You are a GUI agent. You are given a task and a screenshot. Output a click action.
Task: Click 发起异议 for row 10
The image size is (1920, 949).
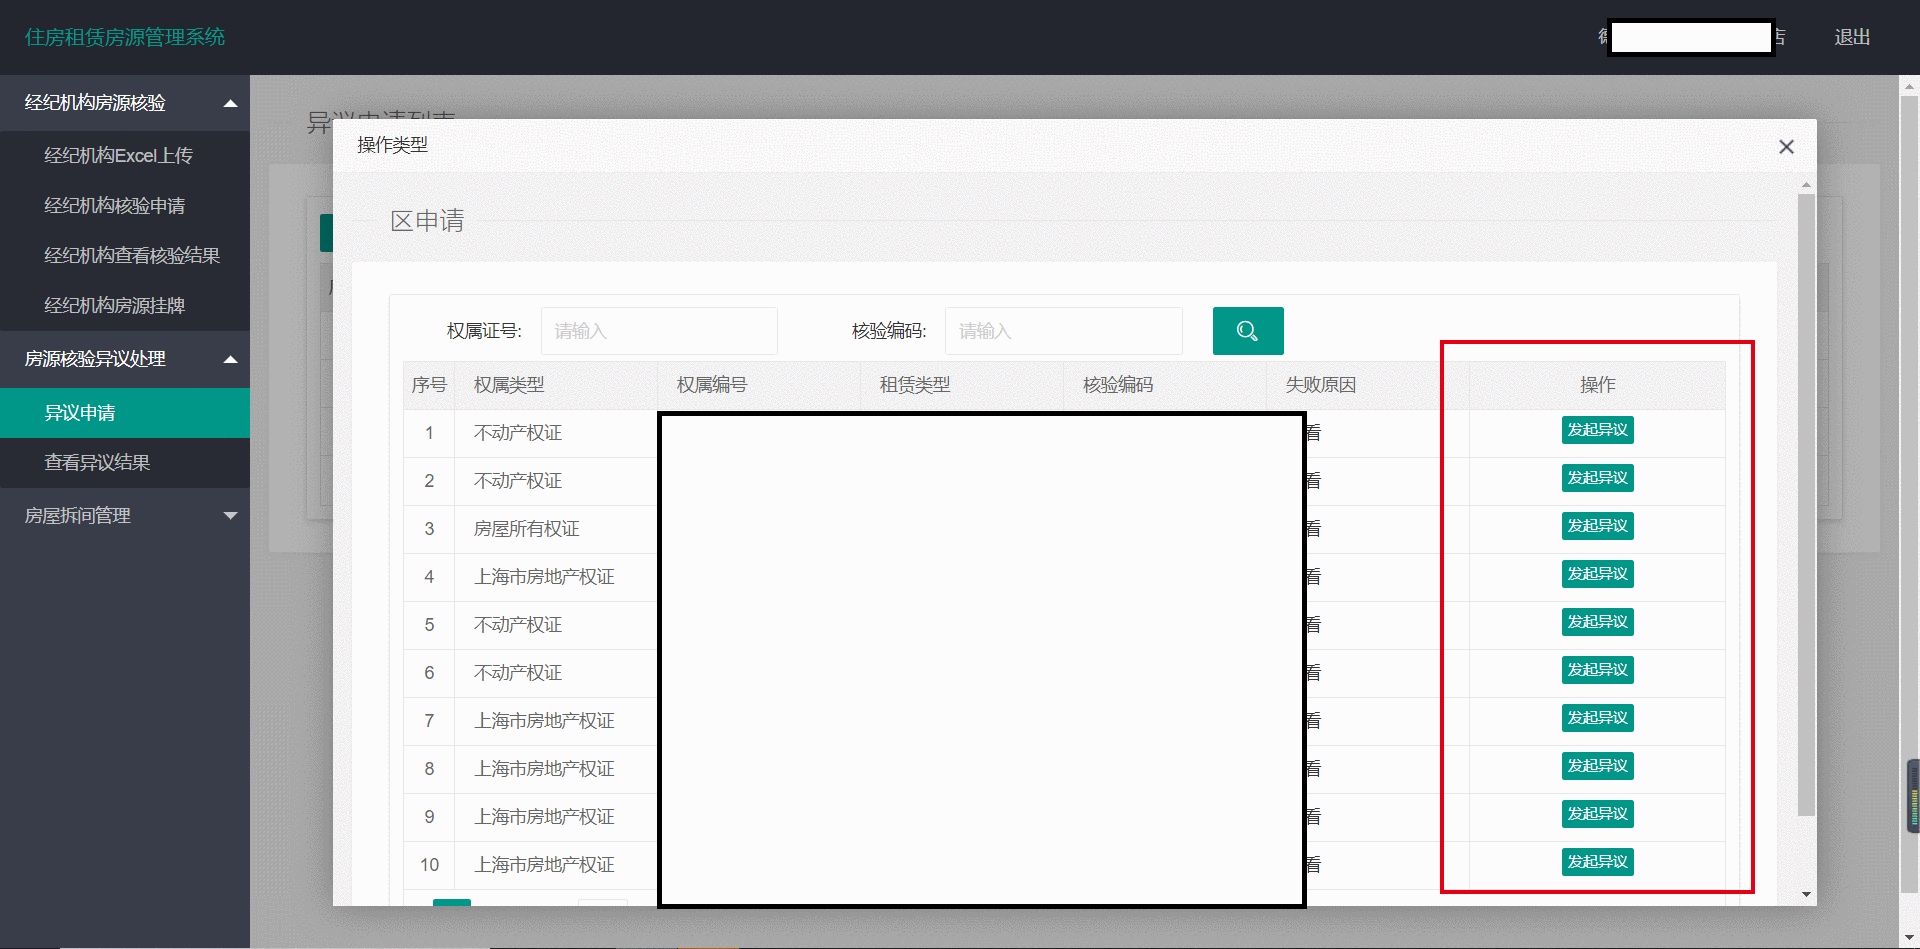pyautogui.click(x=1597, y=862)
